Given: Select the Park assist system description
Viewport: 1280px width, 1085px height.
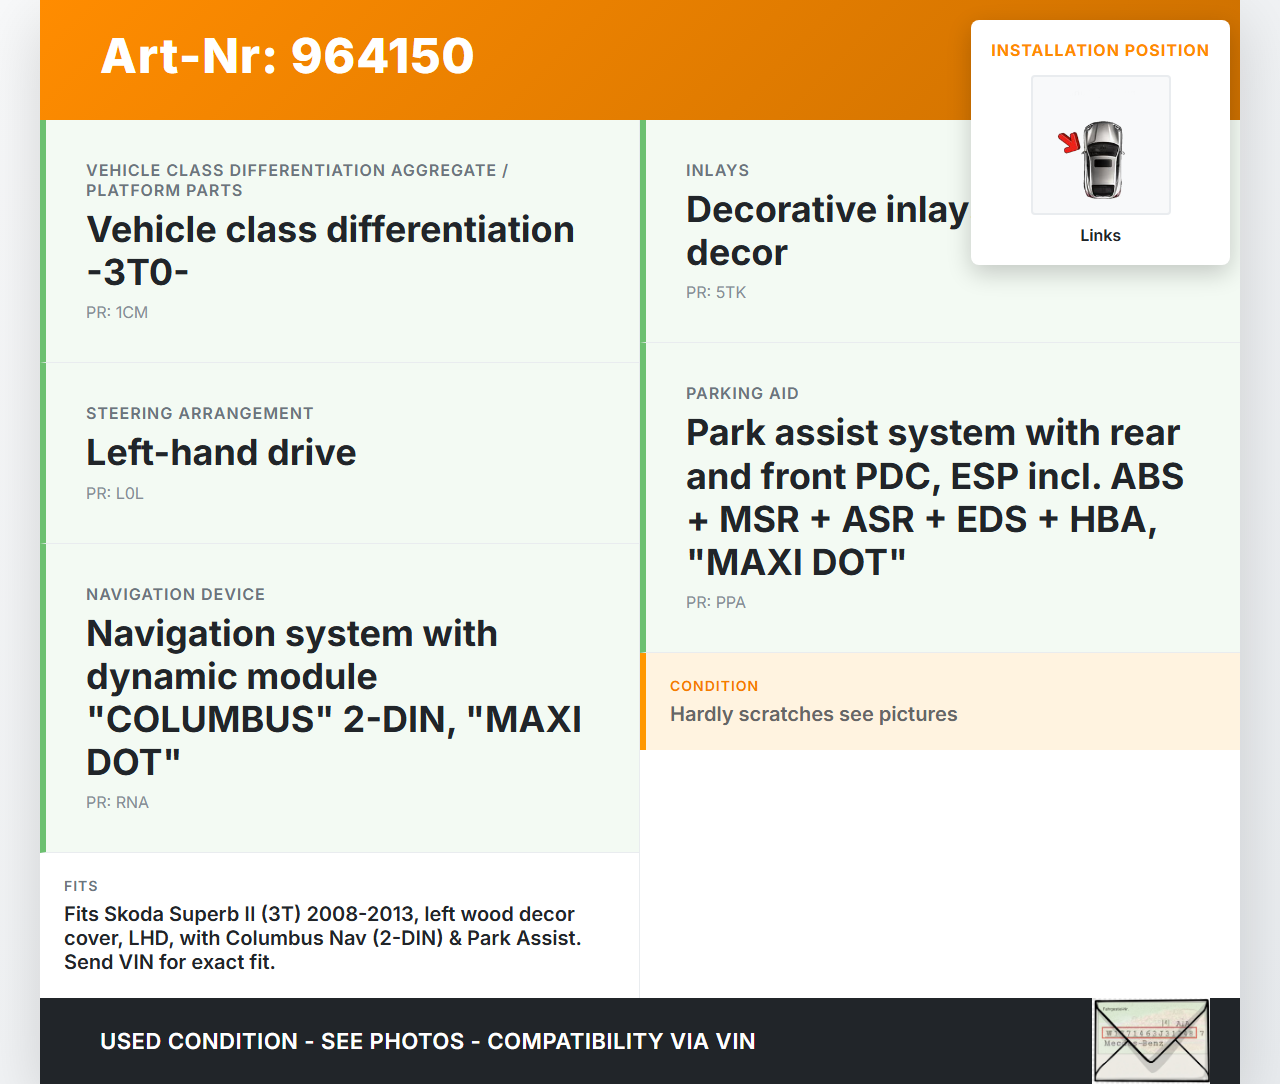Looking at the screenshot, I should (934, 497).
